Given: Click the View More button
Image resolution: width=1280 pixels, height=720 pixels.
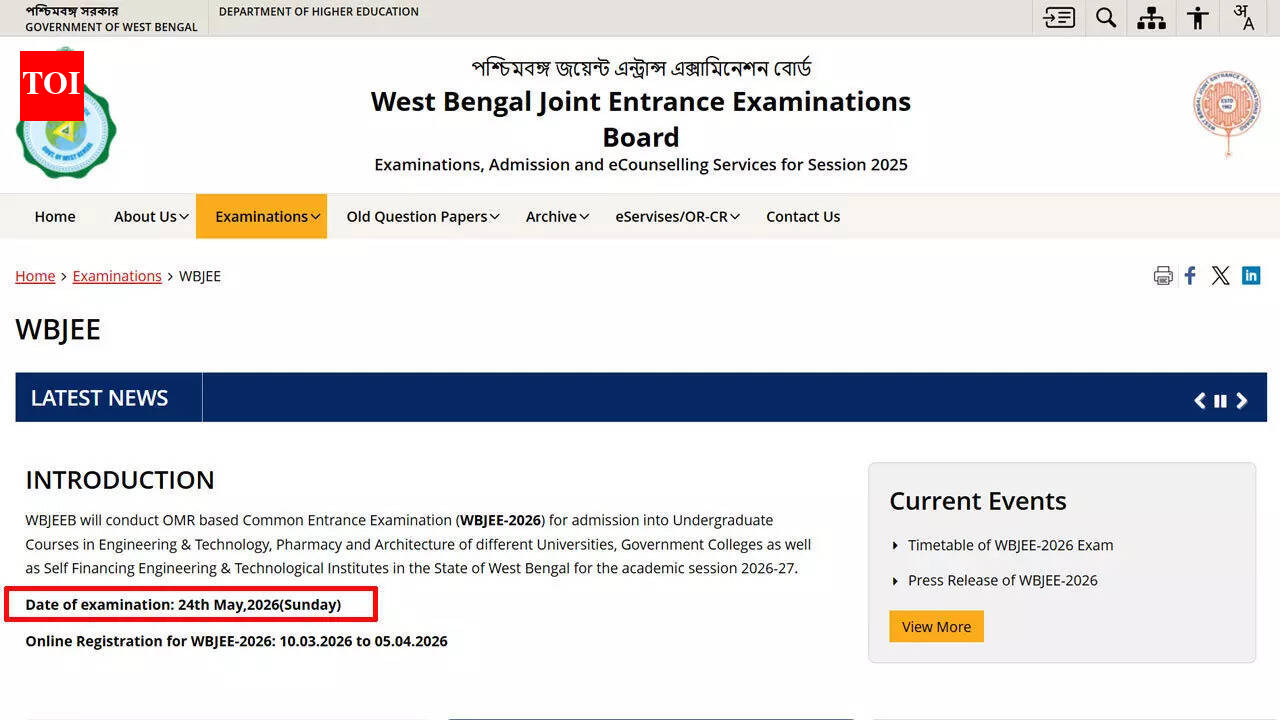Looking at the screenshot, I should click(x=936, y=626).
